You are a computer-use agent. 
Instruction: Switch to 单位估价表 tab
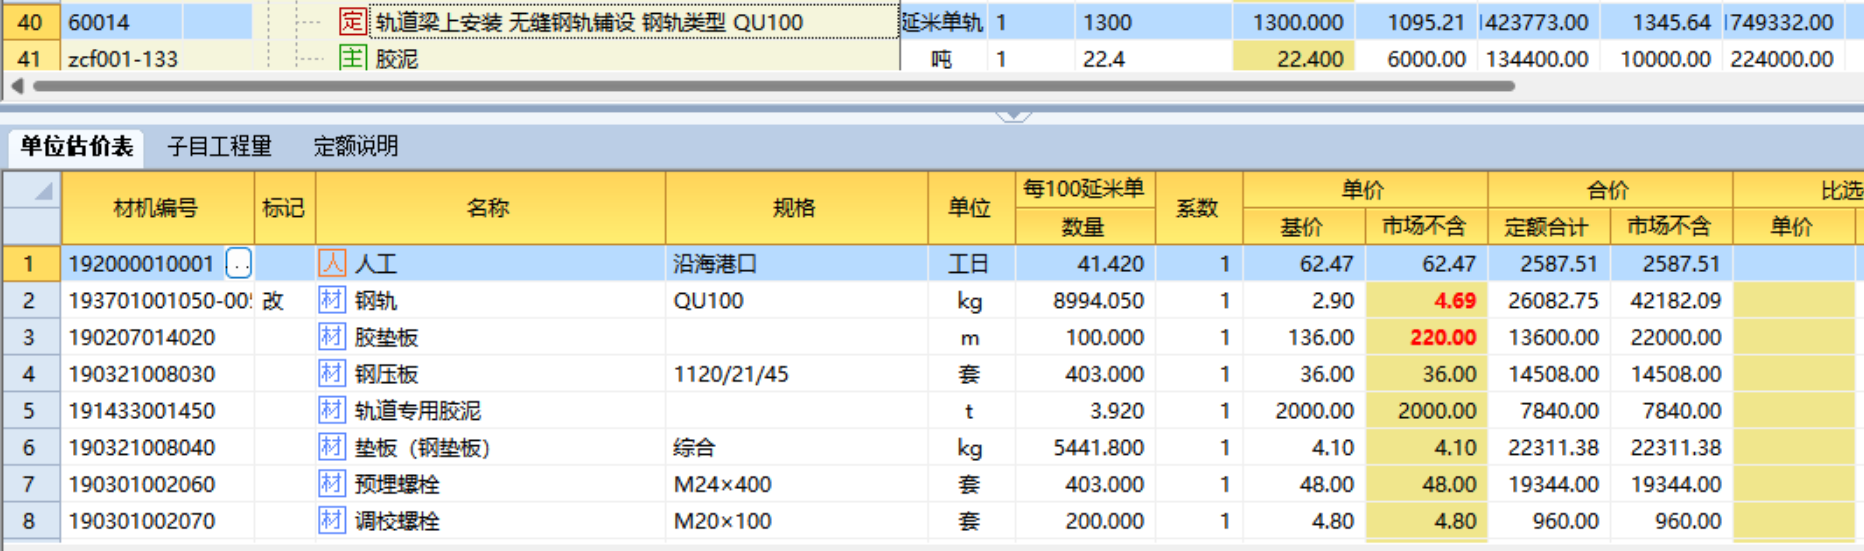[77, 146]
